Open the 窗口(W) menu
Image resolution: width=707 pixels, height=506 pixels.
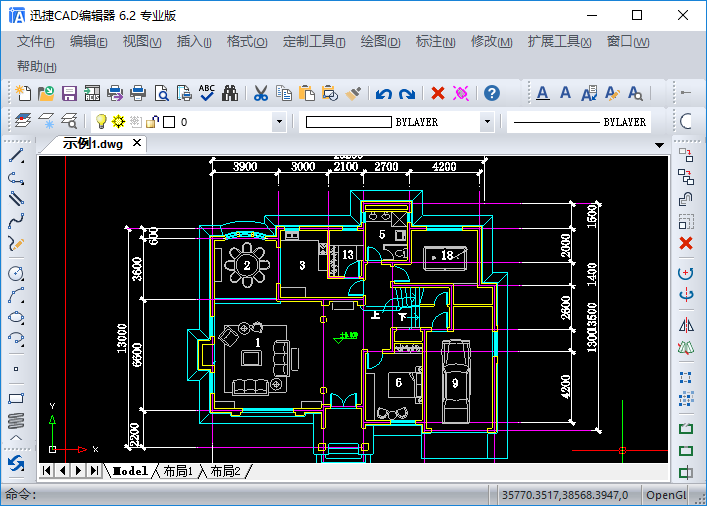coord(628,41)
